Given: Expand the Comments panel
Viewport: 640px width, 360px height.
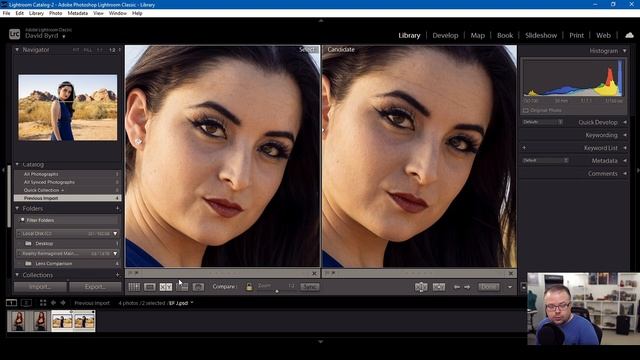Looking at the screenshot, I should (x=625, y=173).
